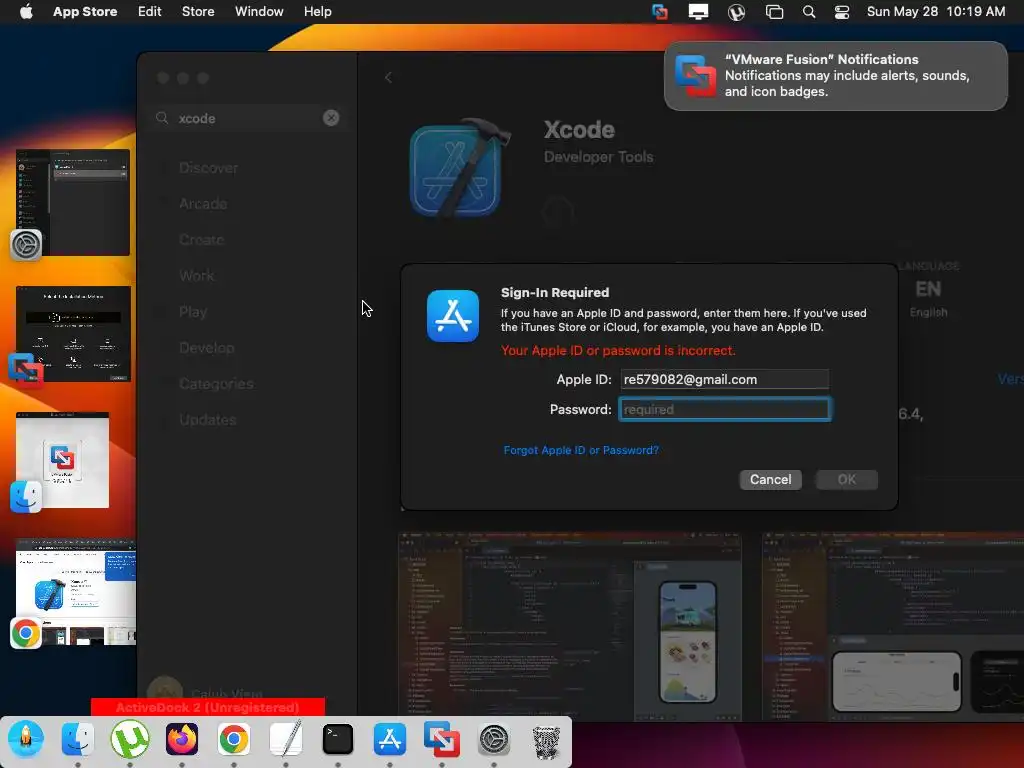Open the System Settings window thumbnail
Image resolution: width=1024 pixels, height=768 pixels.
tap(73, 202)
